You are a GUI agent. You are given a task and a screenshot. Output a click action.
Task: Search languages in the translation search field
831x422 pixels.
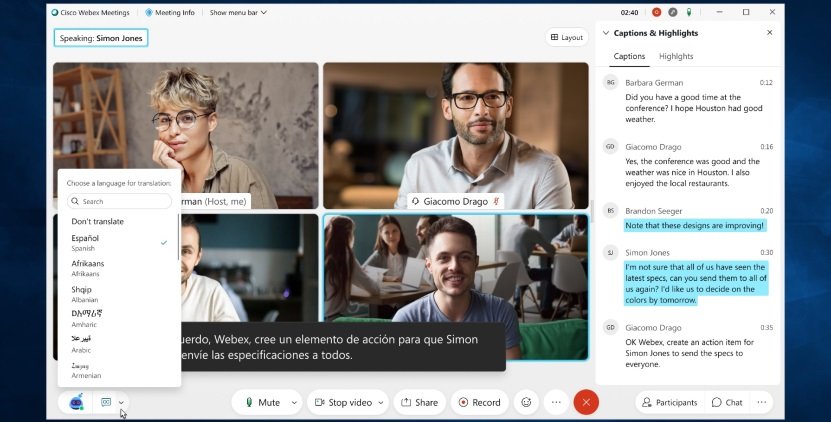[x=119, y=201]
